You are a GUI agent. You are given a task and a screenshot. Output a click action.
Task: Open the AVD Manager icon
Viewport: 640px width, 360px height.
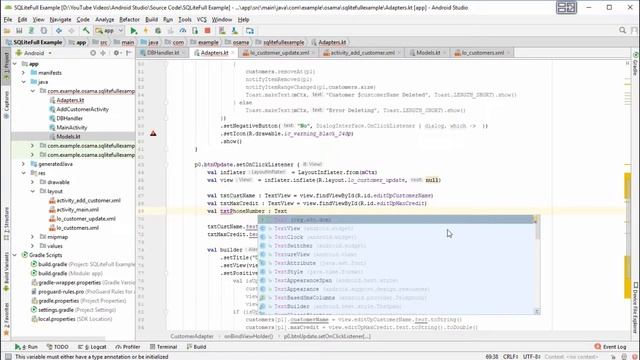pos(222,31)
